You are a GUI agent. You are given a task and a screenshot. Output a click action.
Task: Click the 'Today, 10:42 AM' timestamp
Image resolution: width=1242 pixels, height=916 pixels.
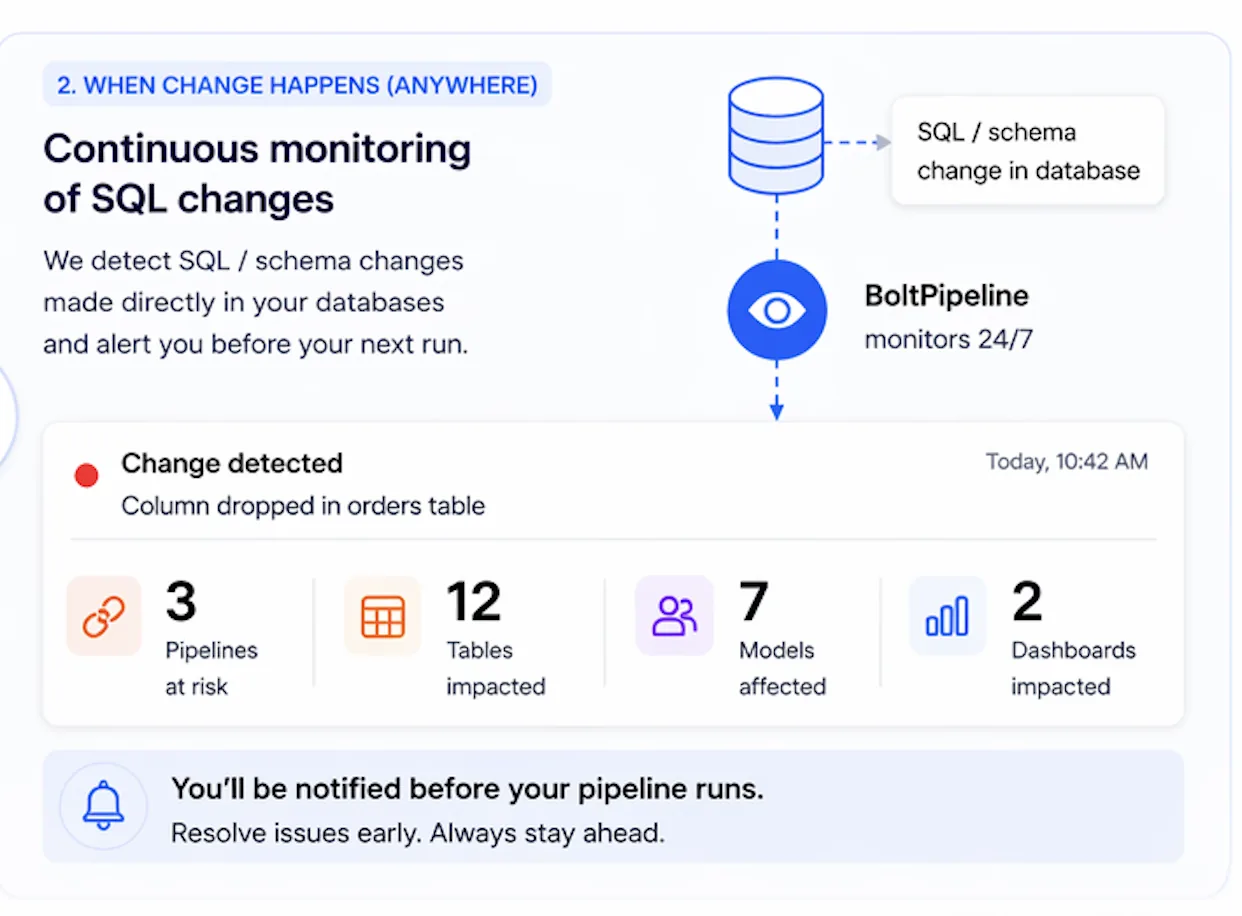tap(1067, 461)
